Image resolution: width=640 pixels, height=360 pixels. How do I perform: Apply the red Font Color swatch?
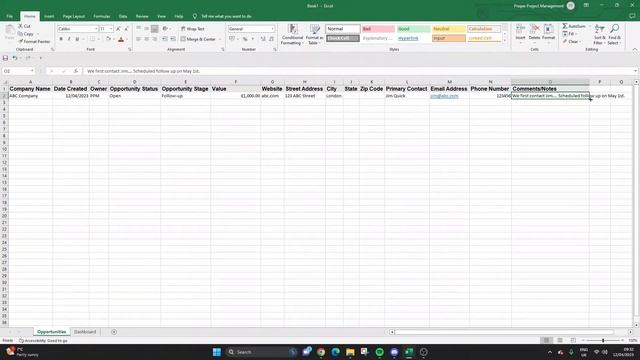tap(121, 39)
